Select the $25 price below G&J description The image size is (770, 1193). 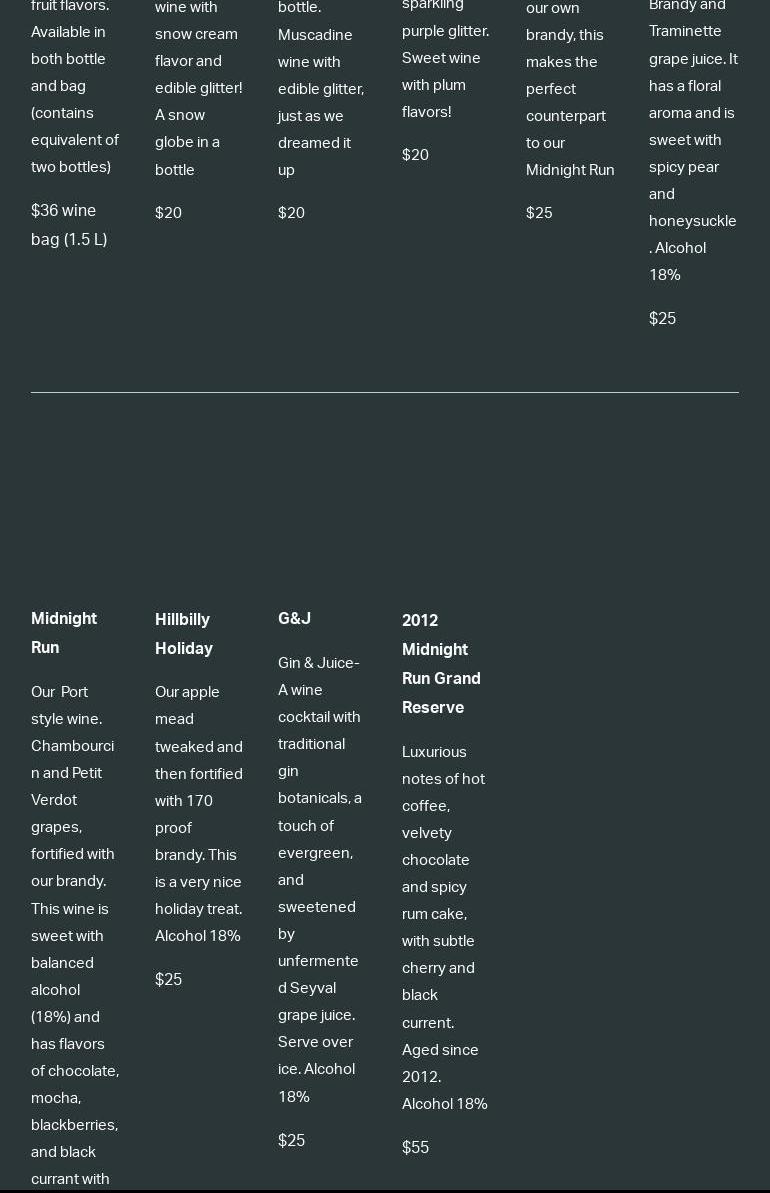tap(291, 1141)
